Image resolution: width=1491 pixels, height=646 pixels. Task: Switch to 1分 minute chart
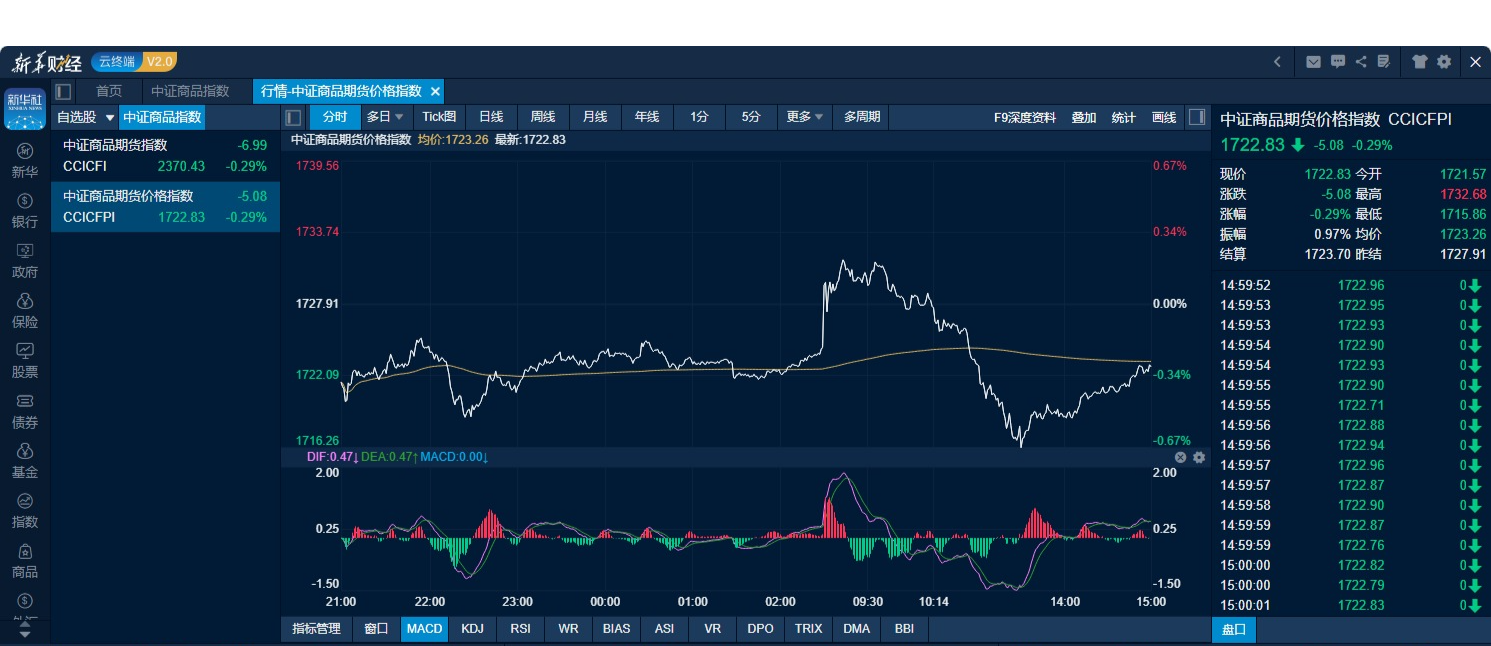699,117
